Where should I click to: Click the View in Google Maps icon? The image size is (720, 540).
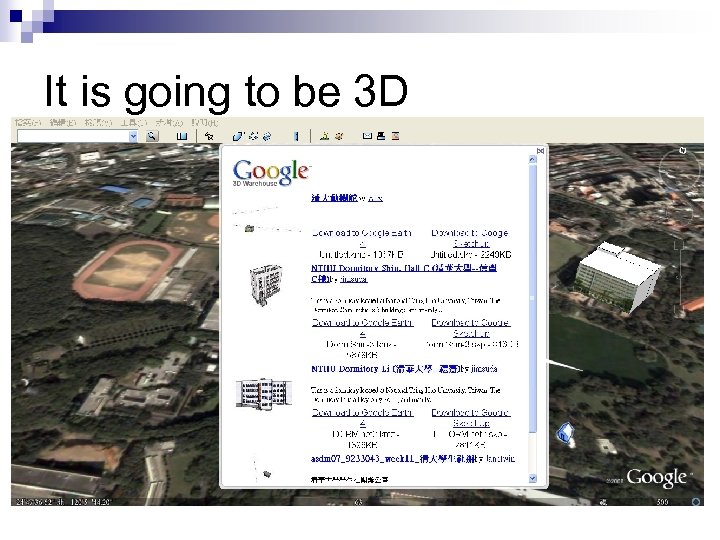[x=395, y=136]
